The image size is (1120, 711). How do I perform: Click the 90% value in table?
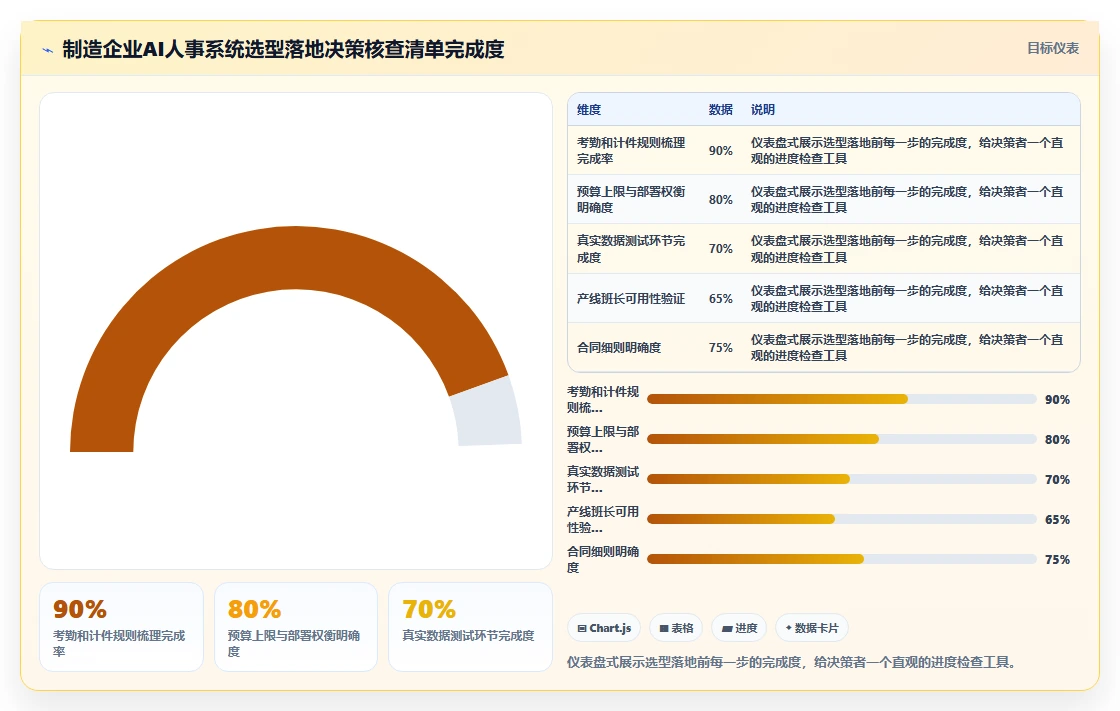[721, 151]
